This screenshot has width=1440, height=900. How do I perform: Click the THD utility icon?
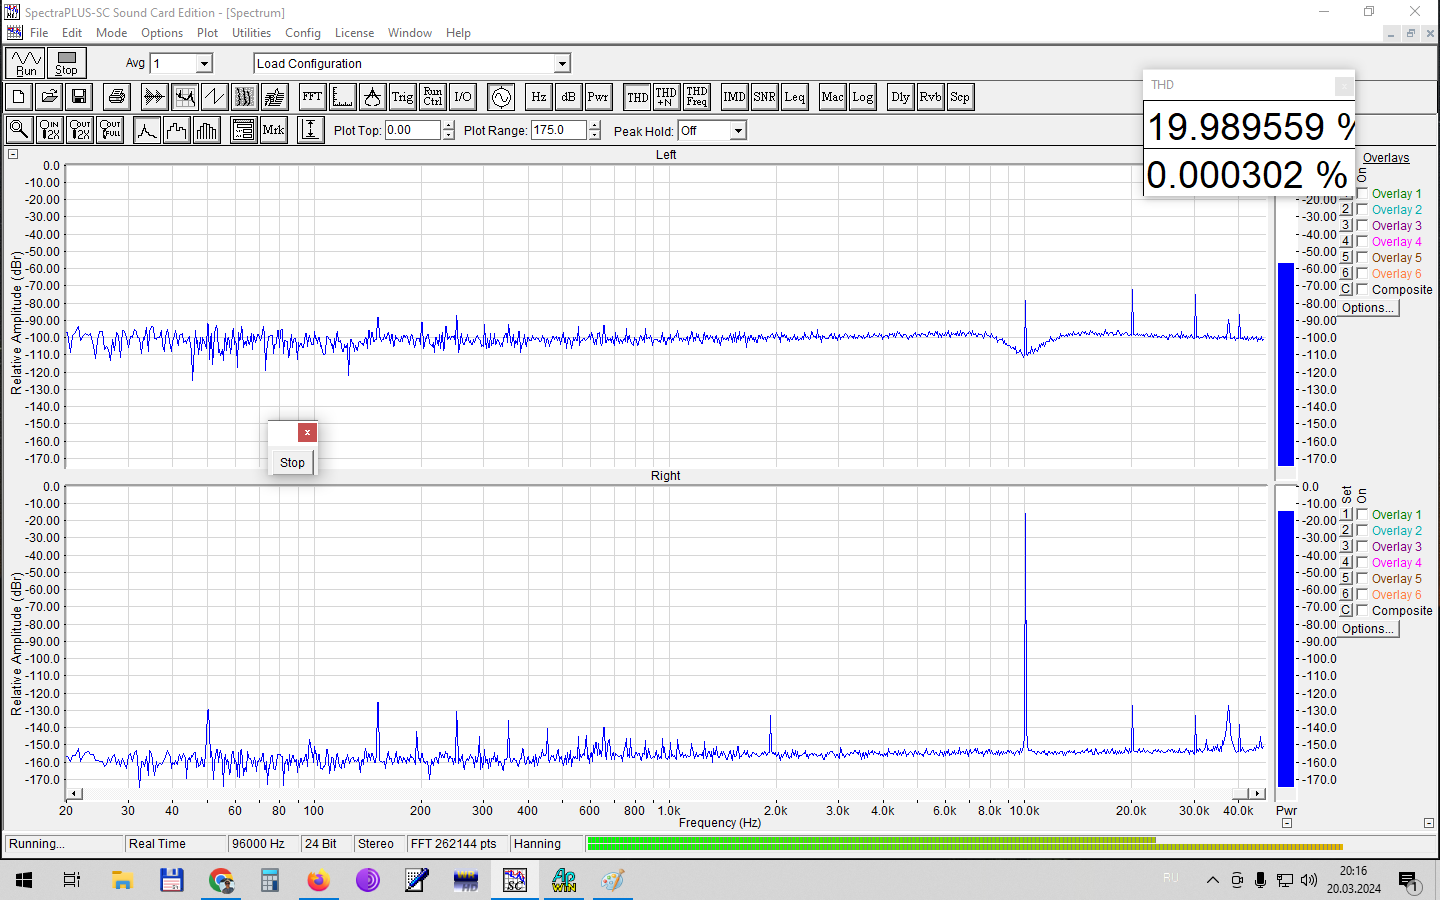point(637,97)
